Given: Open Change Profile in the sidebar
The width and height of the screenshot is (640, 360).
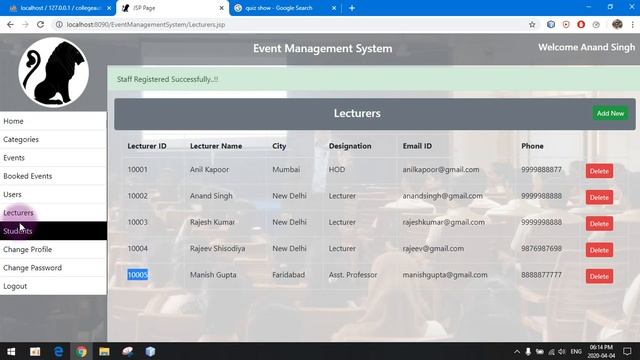Looking at the screenshot, I should (53, 249).
